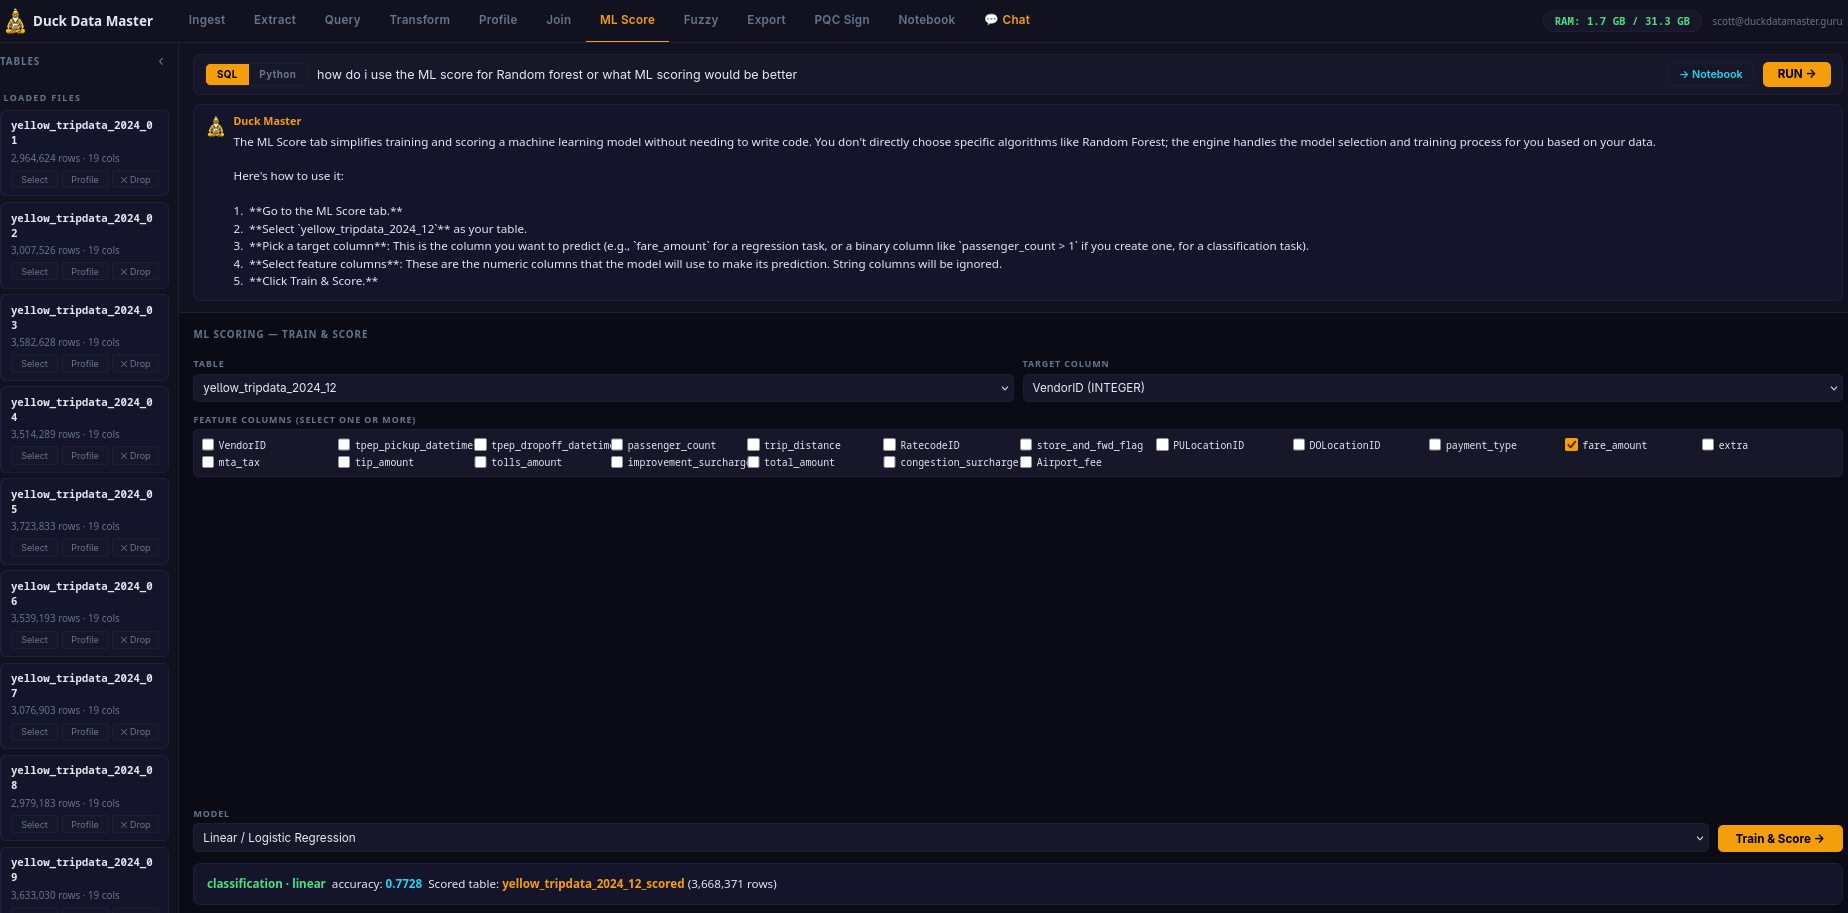
Task: Open the Ingest tab
Action: [x=207, y=20]
